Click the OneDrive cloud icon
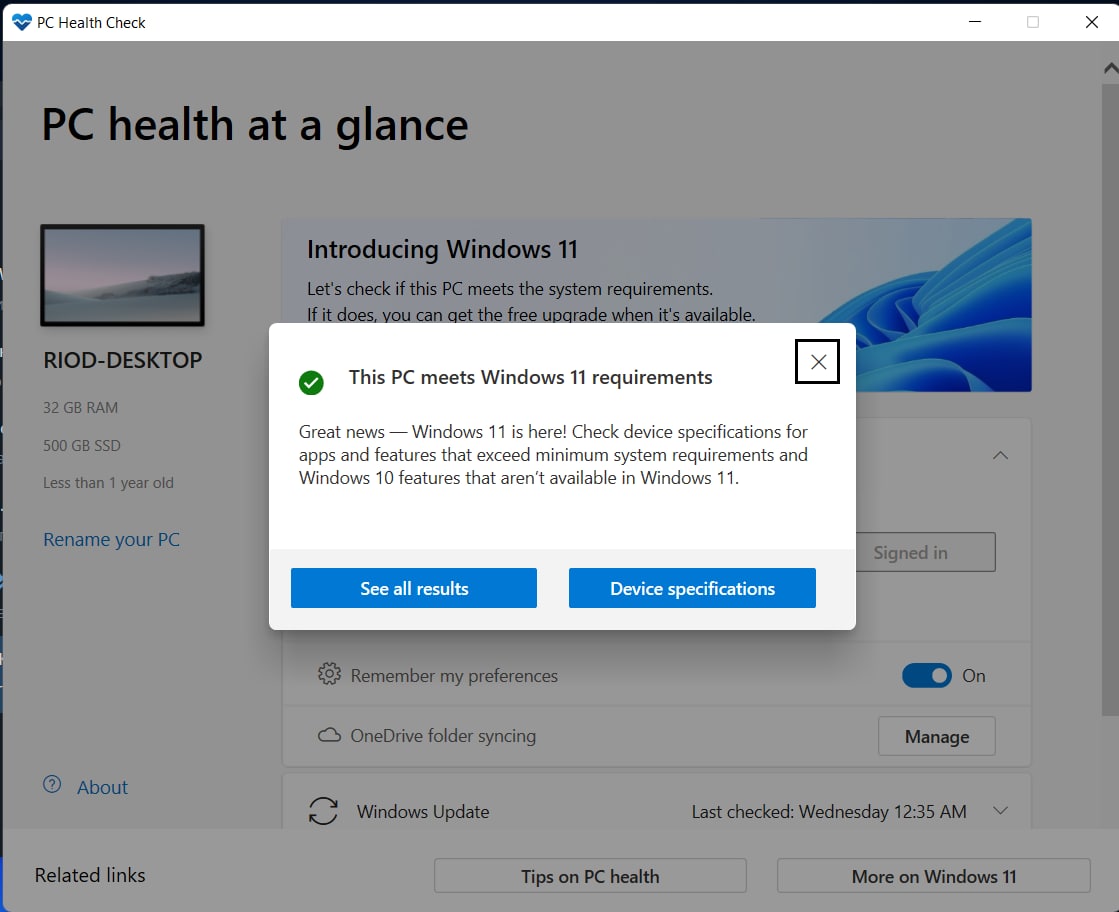 click(x=329, y=735)
